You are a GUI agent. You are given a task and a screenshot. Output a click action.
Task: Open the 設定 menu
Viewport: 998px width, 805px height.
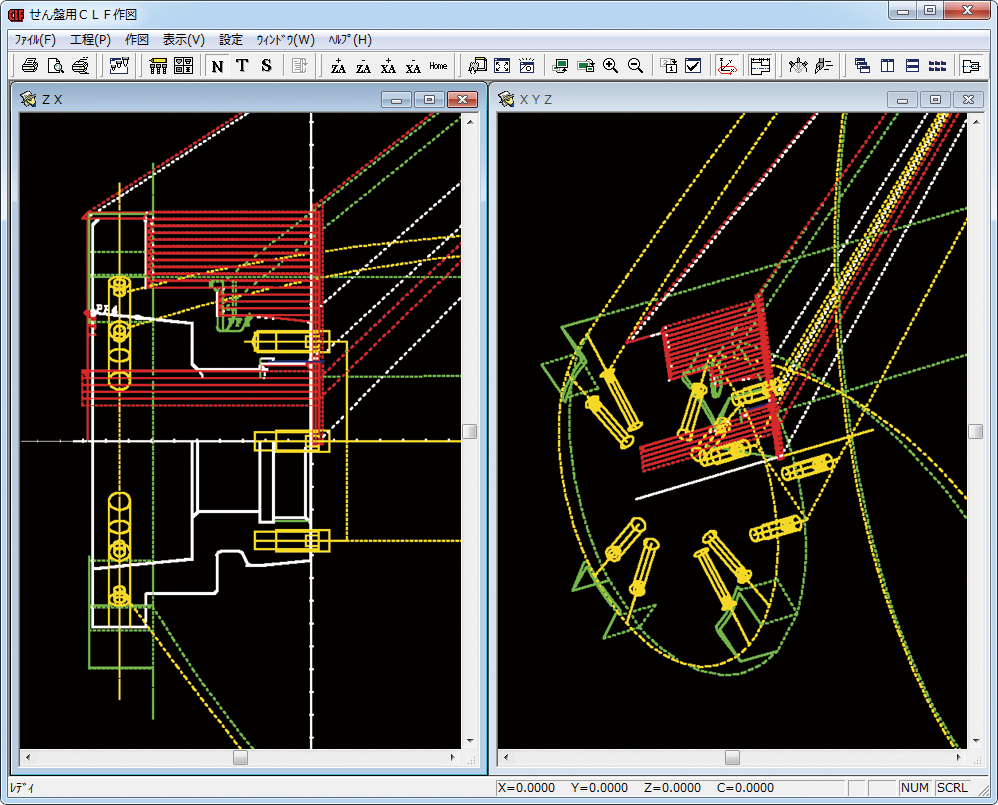coord(230,39)
